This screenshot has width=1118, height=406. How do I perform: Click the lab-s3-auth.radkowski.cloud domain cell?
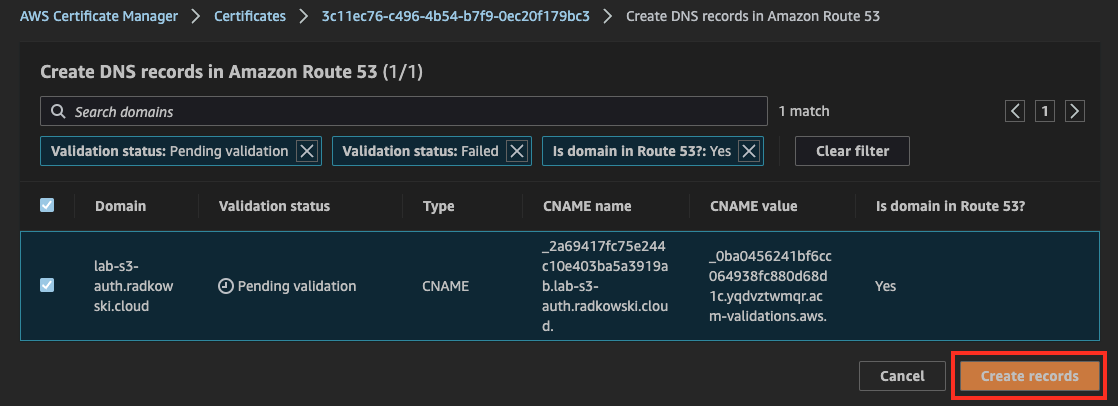pyautogui.click(x=134, y=285)
